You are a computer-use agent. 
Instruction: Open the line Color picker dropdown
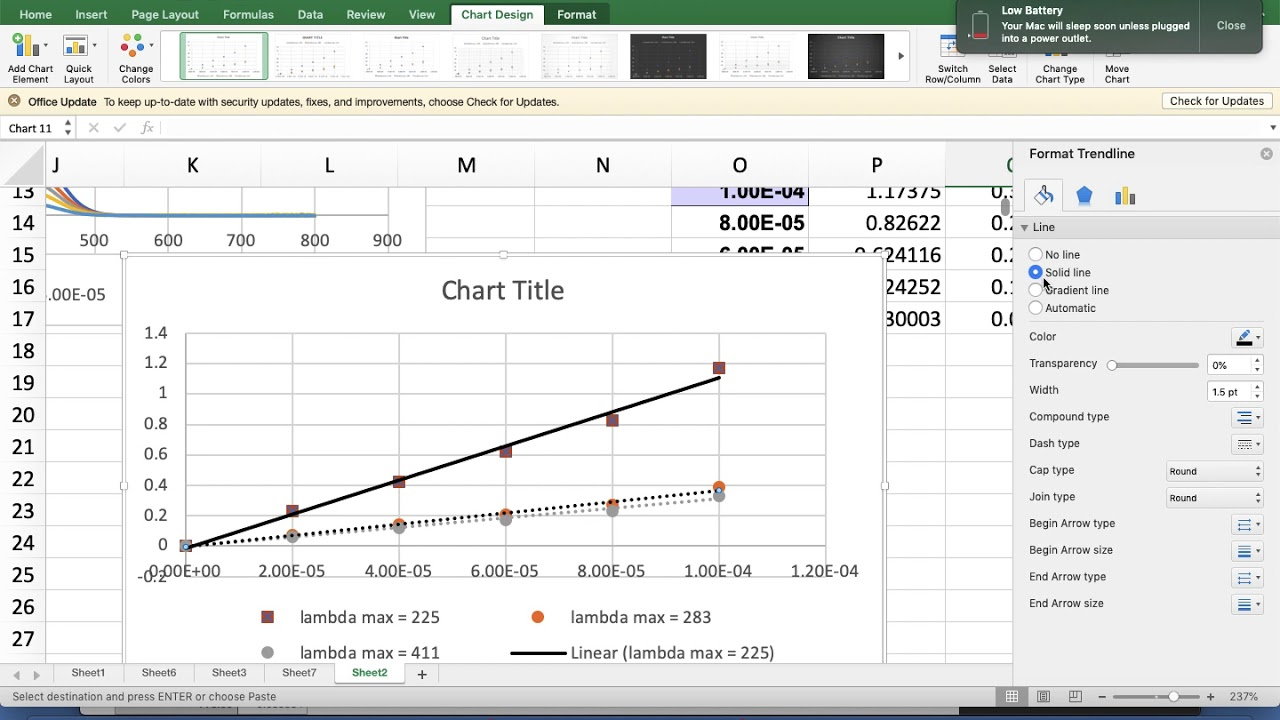(1247, 337)
